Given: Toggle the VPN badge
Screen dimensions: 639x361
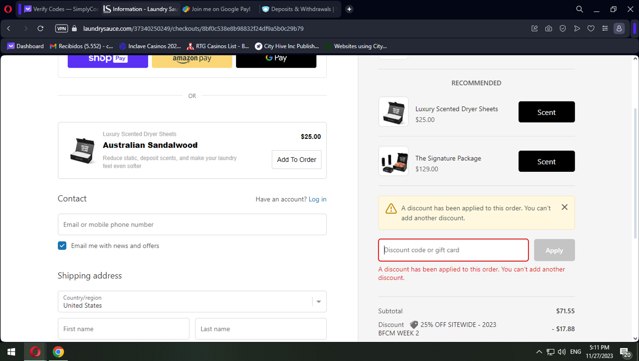Looking at the screenshot, I should pyautogui.click(x=61, y=29).
